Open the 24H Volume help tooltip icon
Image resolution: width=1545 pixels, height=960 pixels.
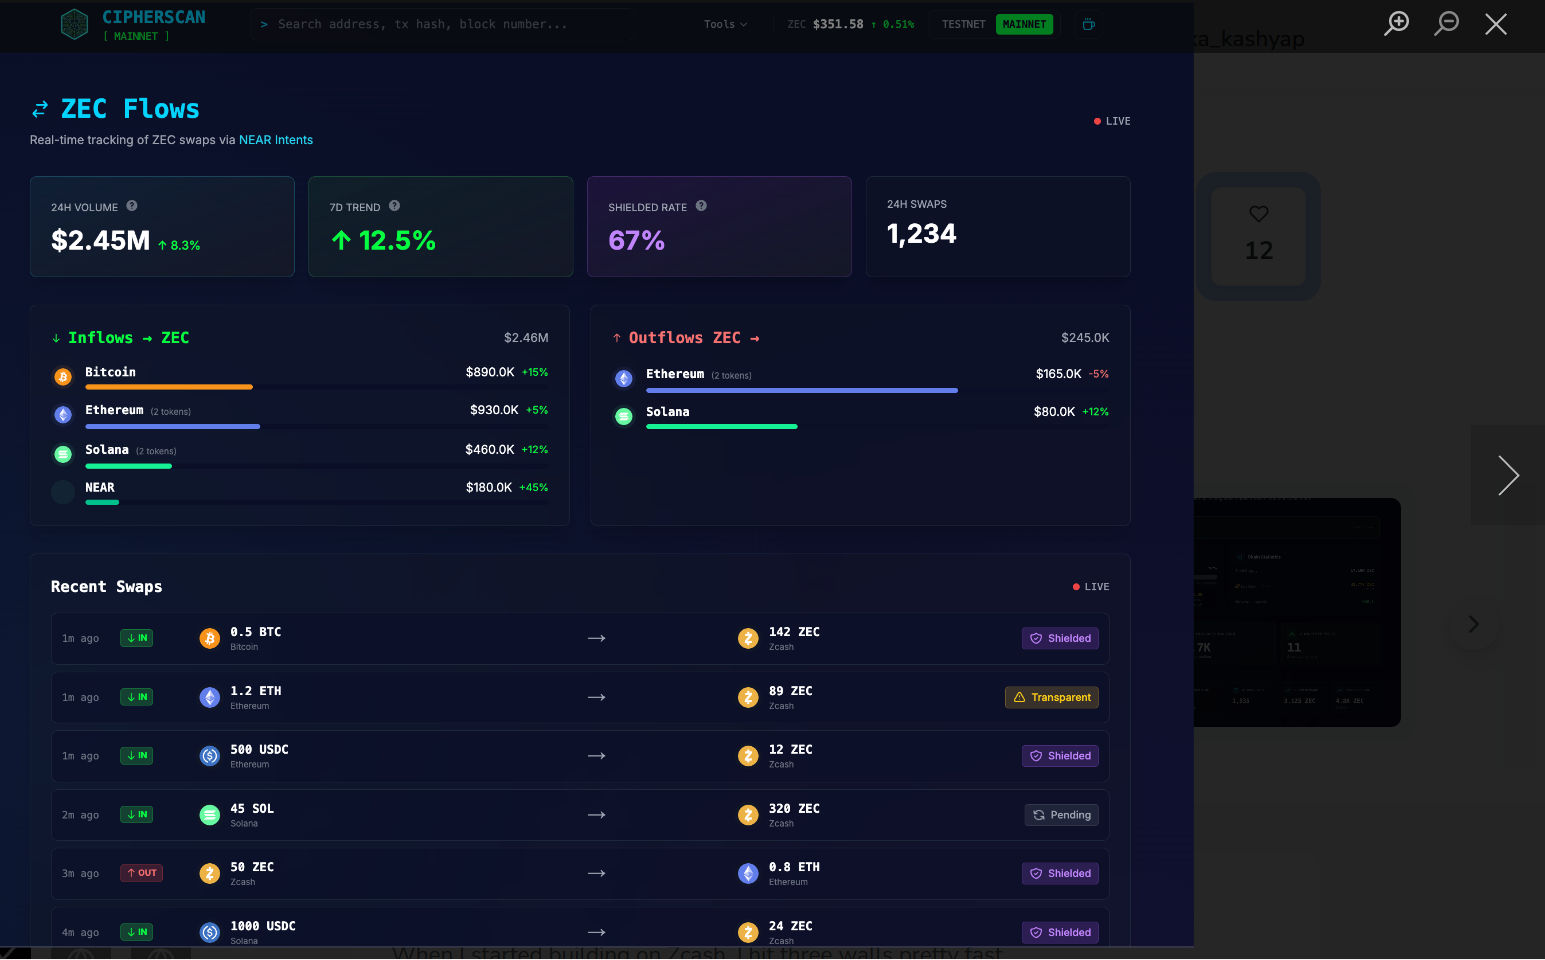(132, 206)
